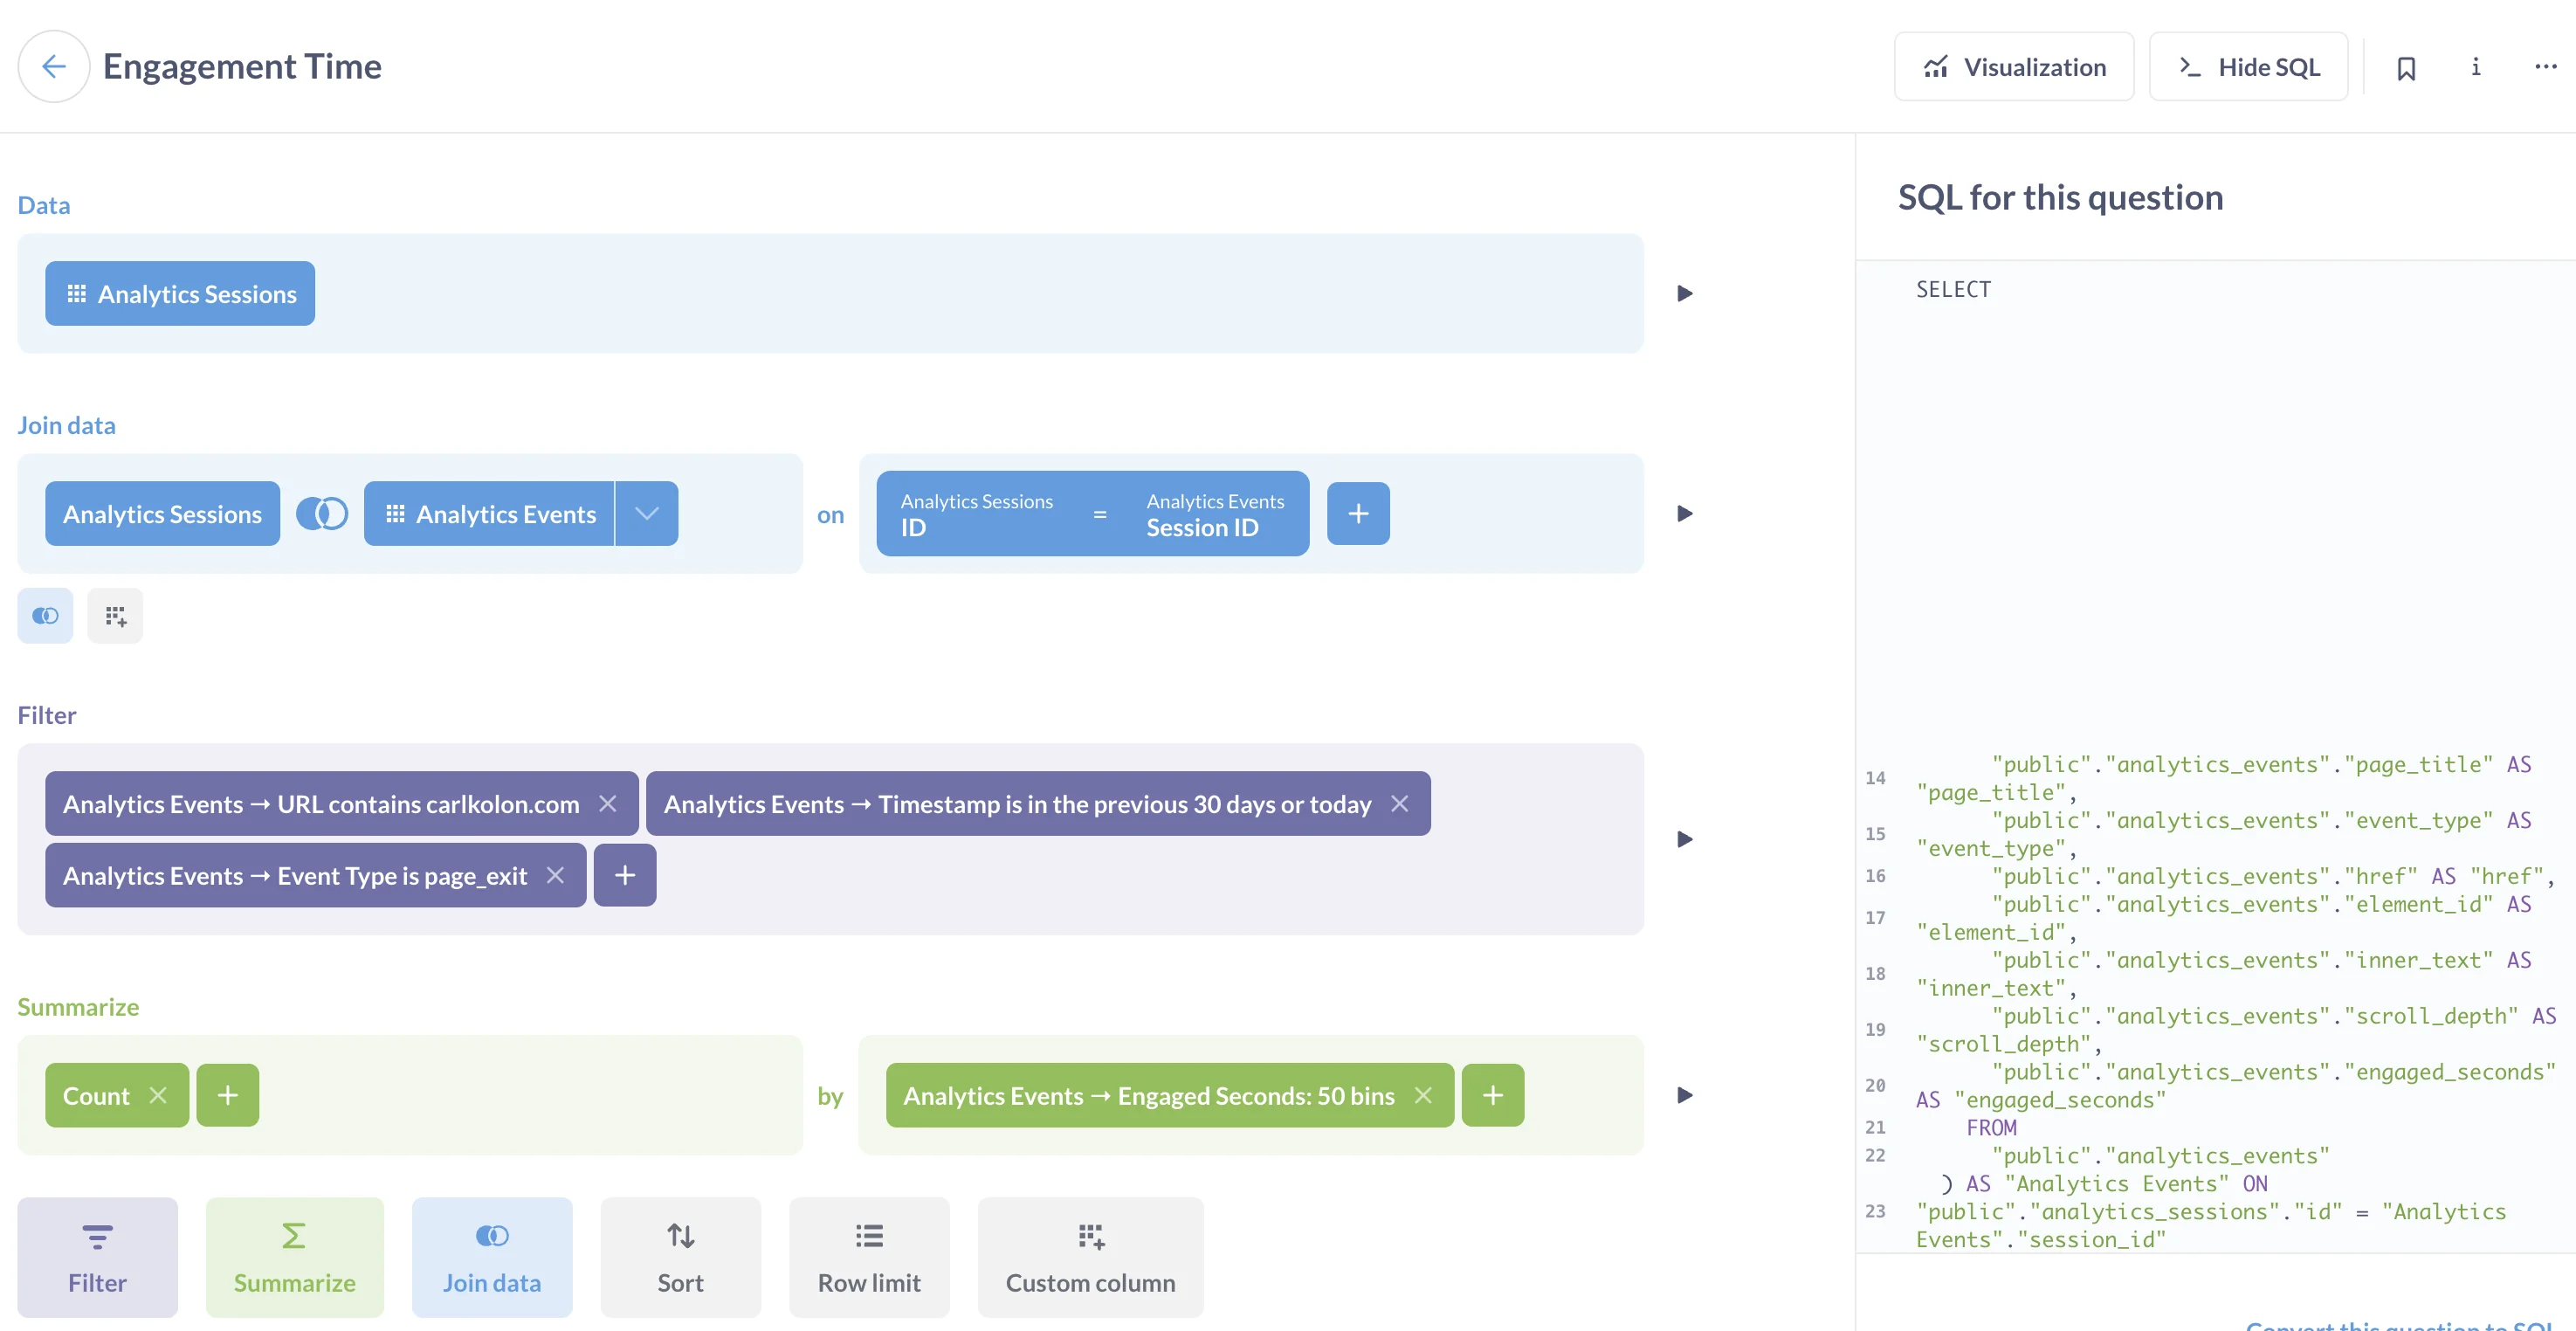Hide the SQL panel
This screenshot has height=1331, width=2576.
[x=2248, y=67]
